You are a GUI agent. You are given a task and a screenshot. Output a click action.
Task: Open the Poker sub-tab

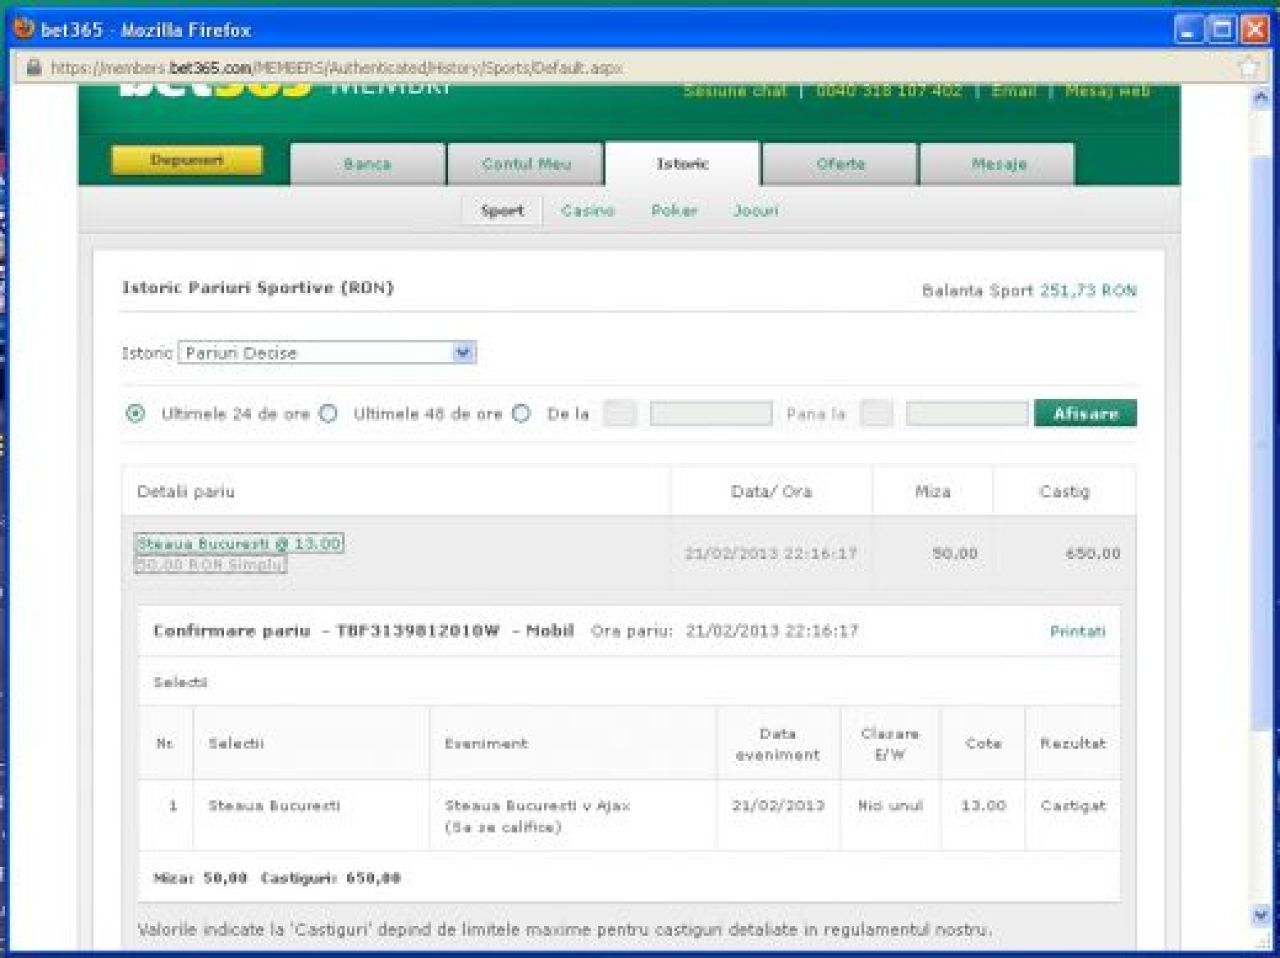pos(674,211)
